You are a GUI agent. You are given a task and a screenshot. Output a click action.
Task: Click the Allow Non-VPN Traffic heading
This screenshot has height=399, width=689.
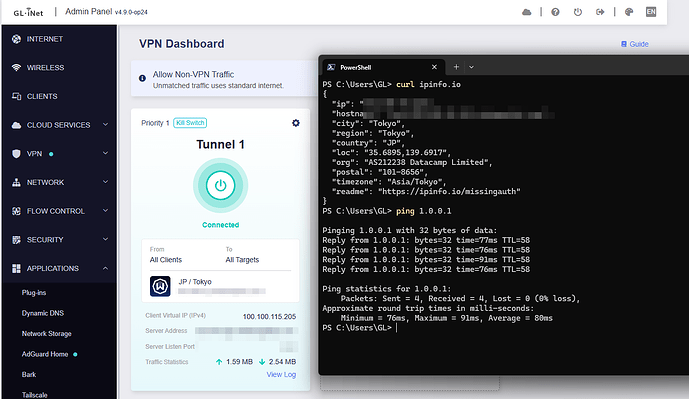pyautogui.click(x=193, y=75)
